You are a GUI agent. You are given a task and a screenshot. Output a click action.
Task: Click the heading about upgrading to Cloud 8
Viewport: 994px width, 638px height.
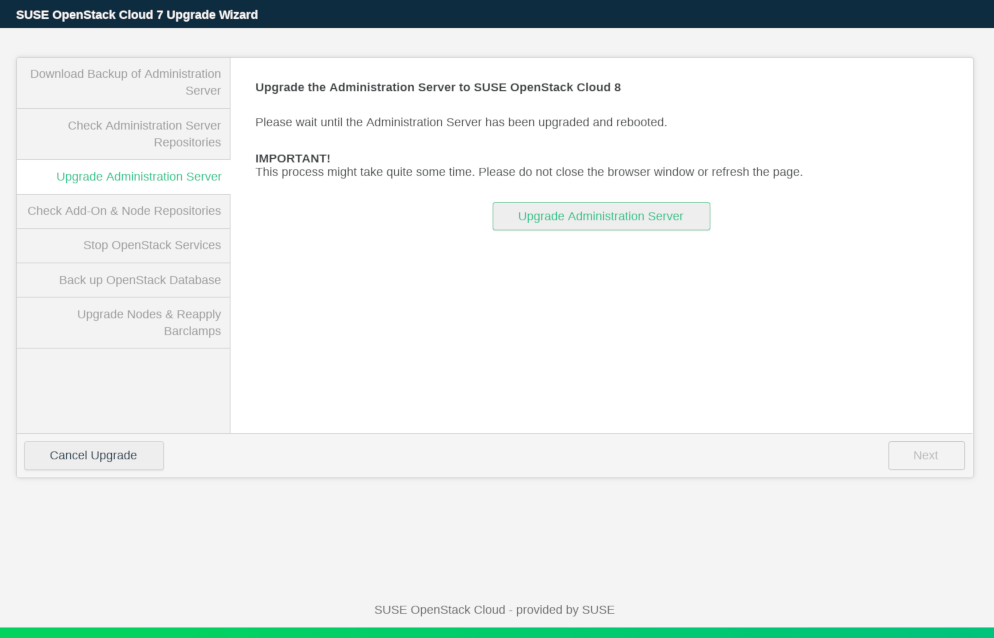(437, 87)
